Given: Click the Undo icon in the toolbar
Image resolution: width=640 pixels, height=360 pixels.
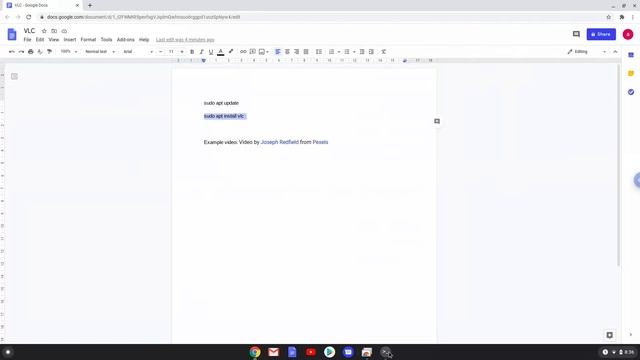Looking at the screenshot, I should [11, 52].
